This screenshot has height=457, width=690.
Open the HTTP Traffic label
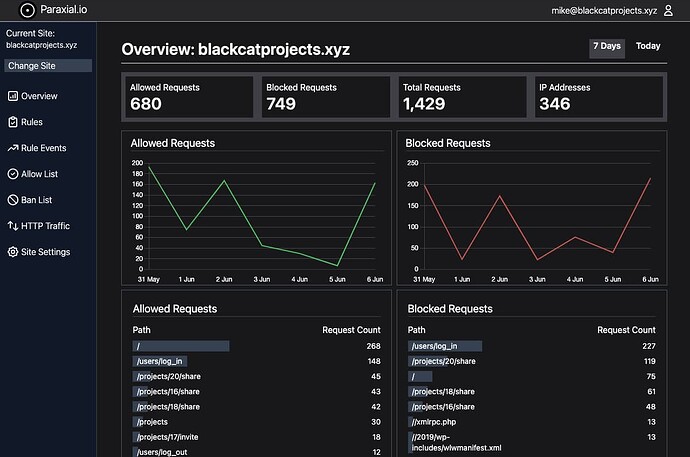coord(45,226)
